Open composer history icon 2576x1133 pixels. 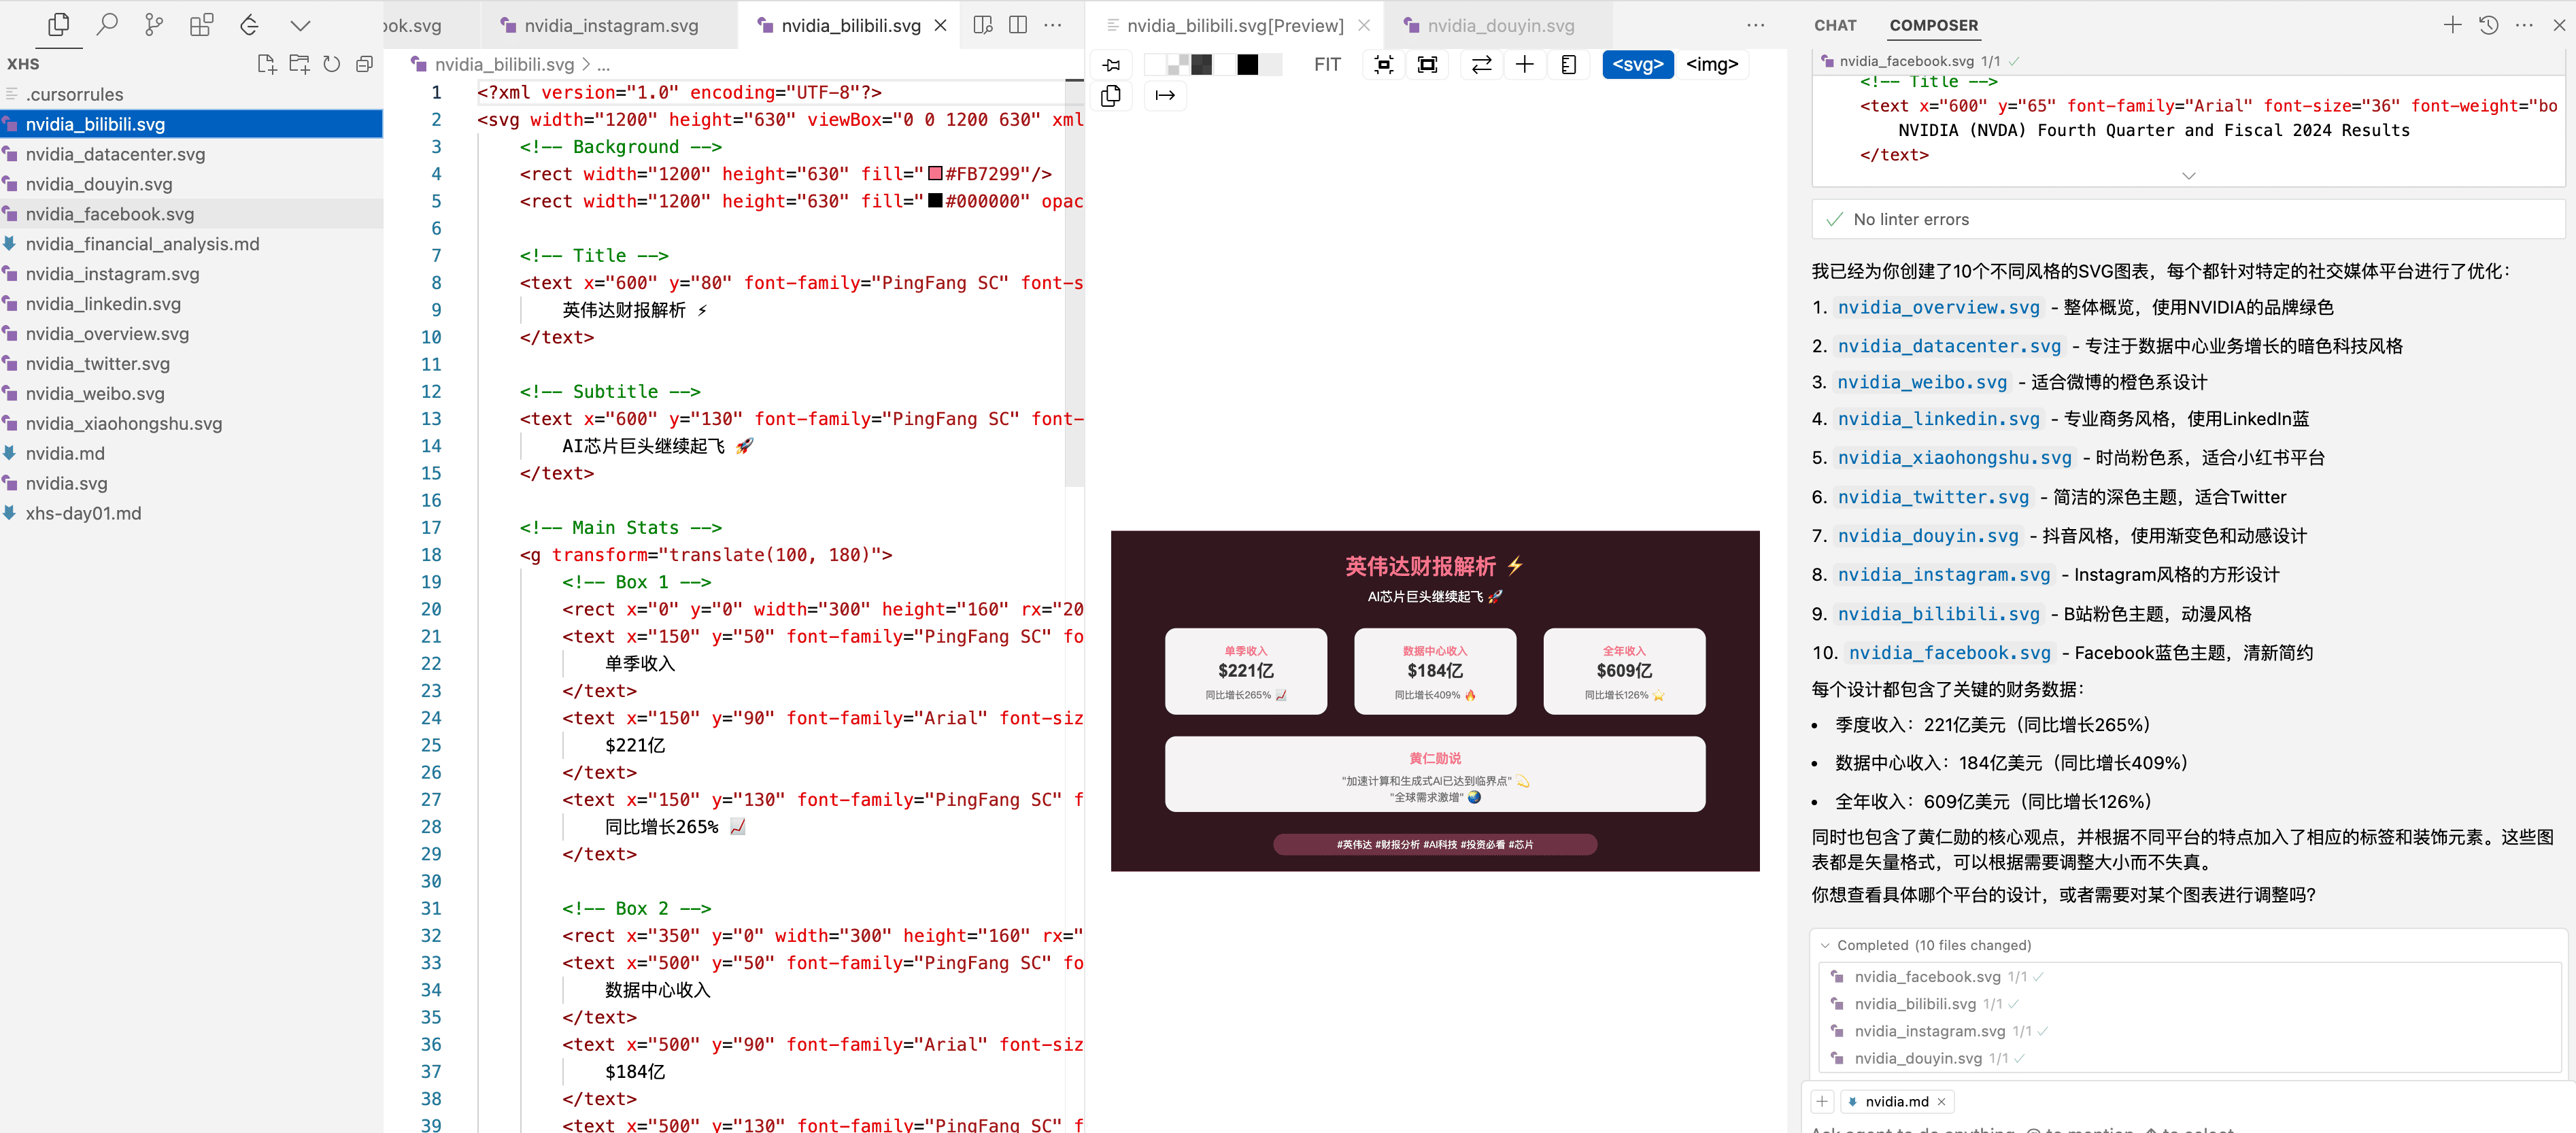(2489, 25)
